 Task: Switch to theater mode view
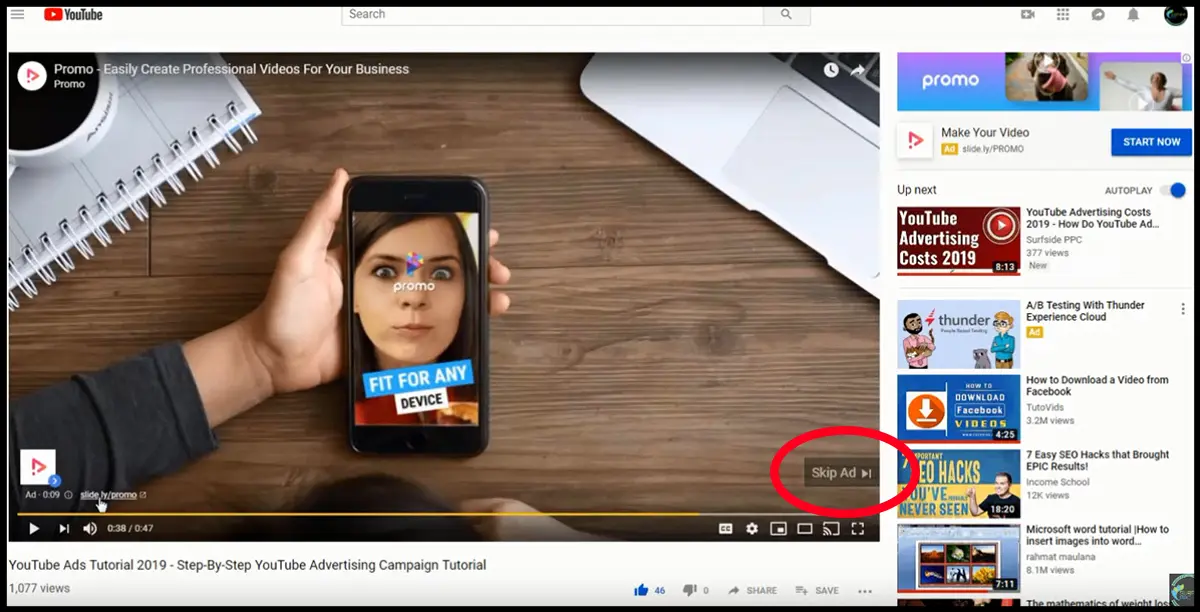[804, 528]
